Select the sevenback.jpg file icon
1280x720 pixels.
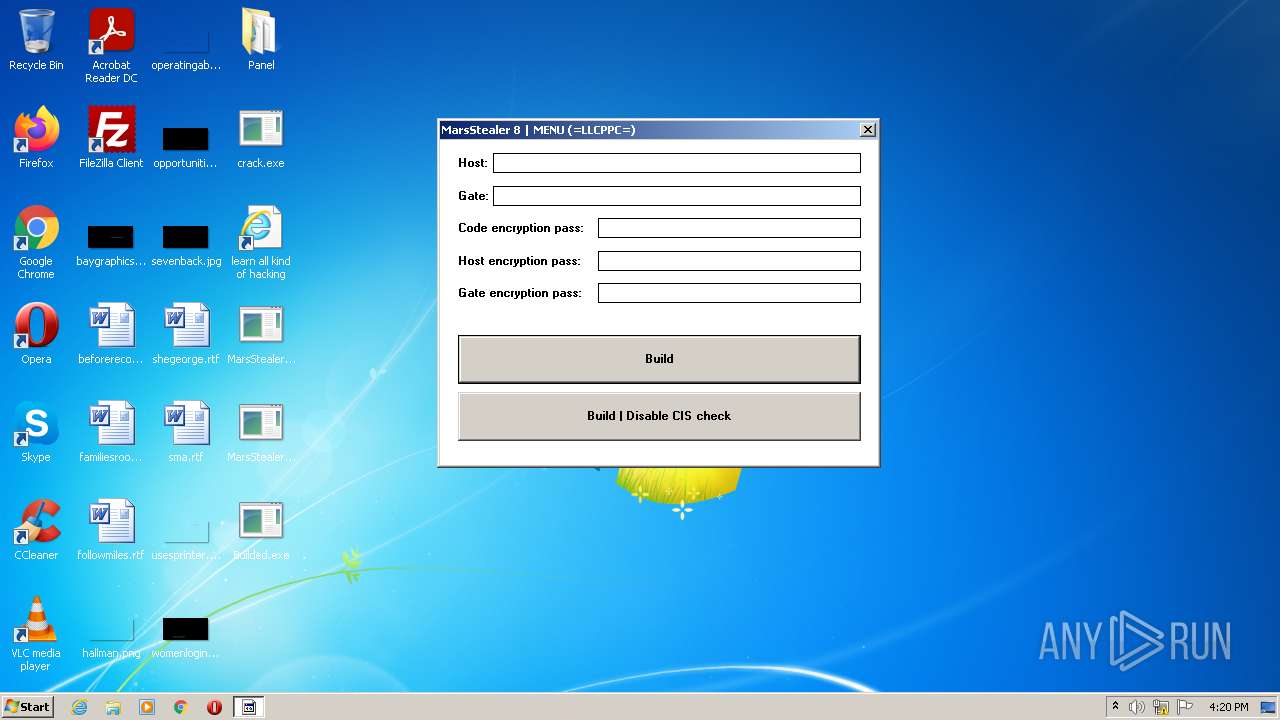pyautogui.click(x=186, y=246)
